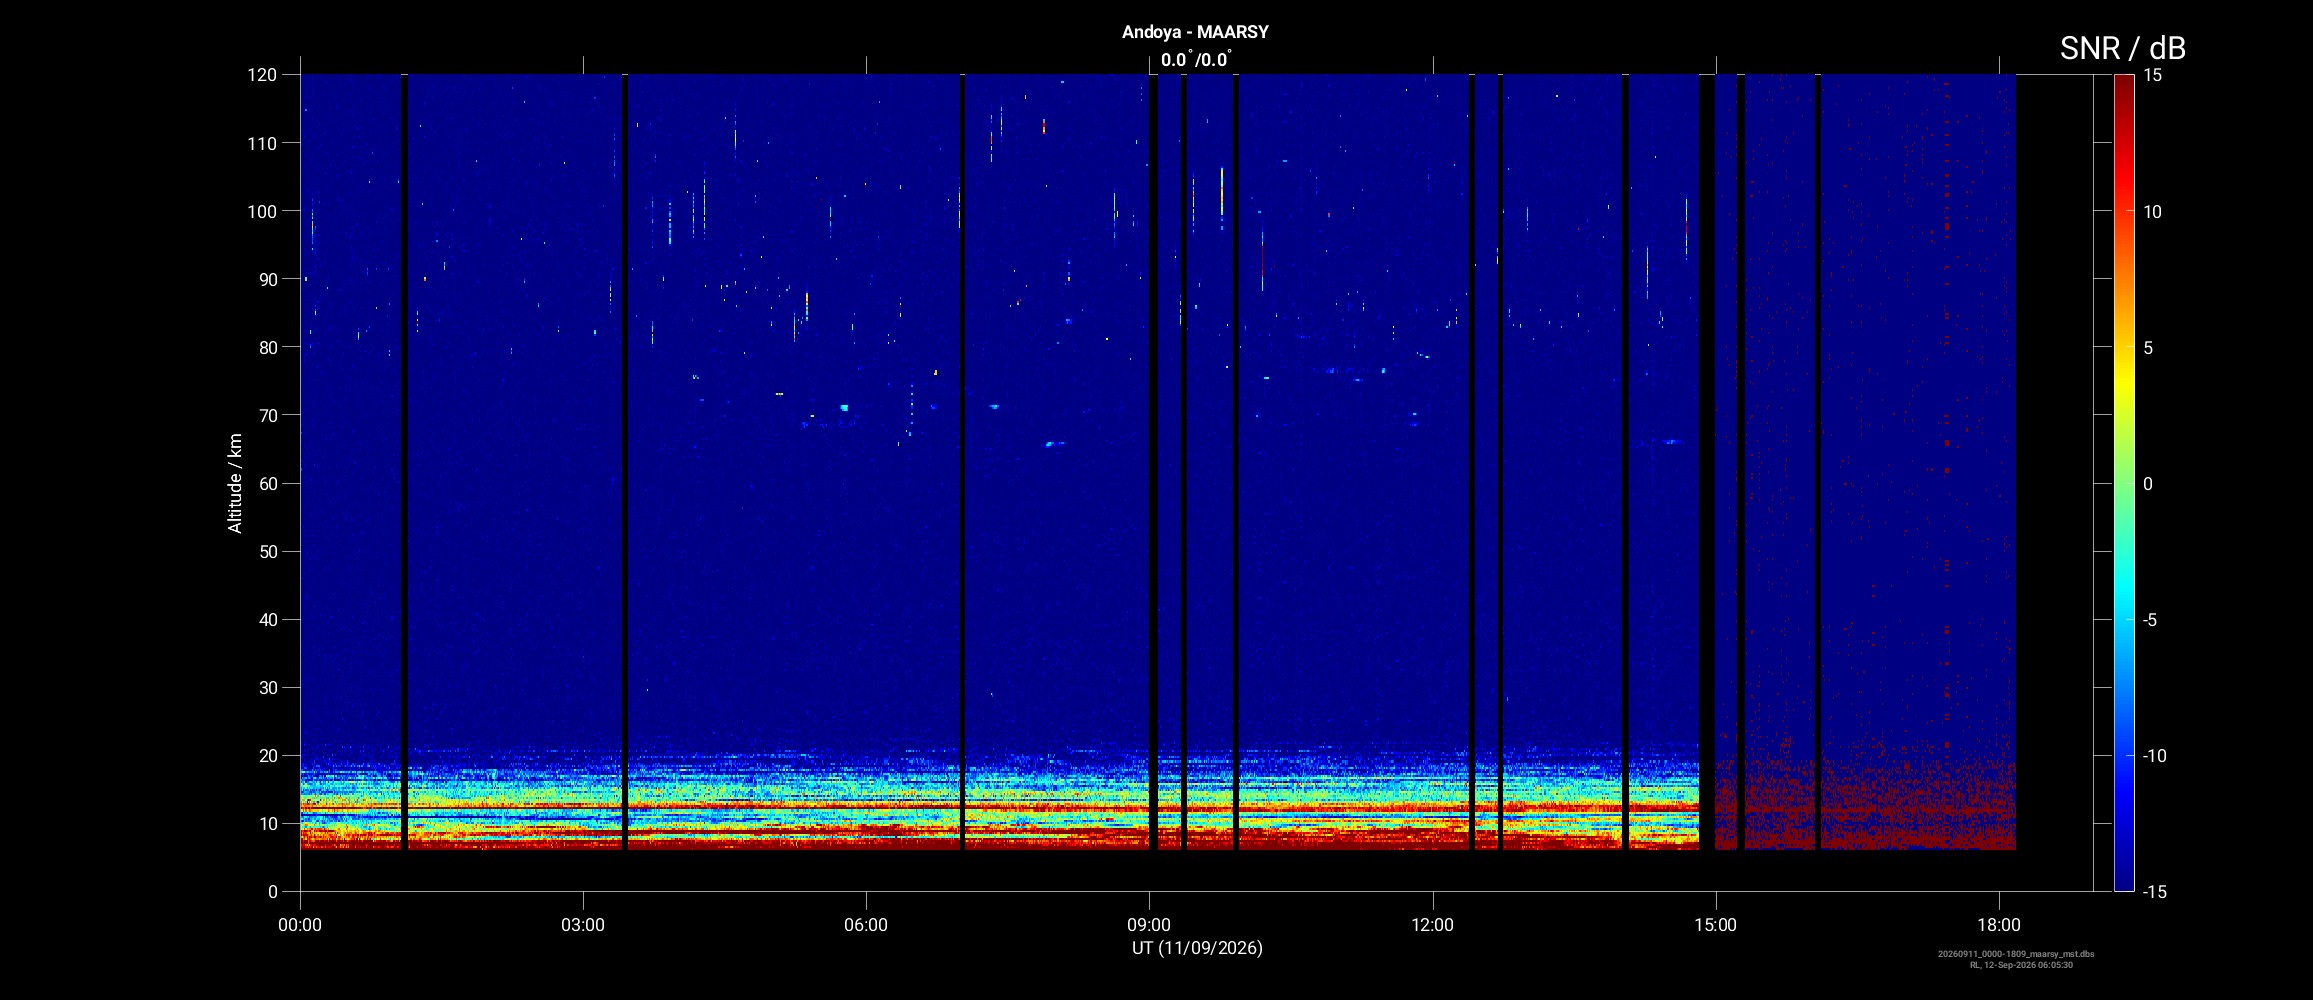Click the 'SNR / dB' colorbar label
The height and width of the screenshot is (1000, 2313).
[2122, 48]
